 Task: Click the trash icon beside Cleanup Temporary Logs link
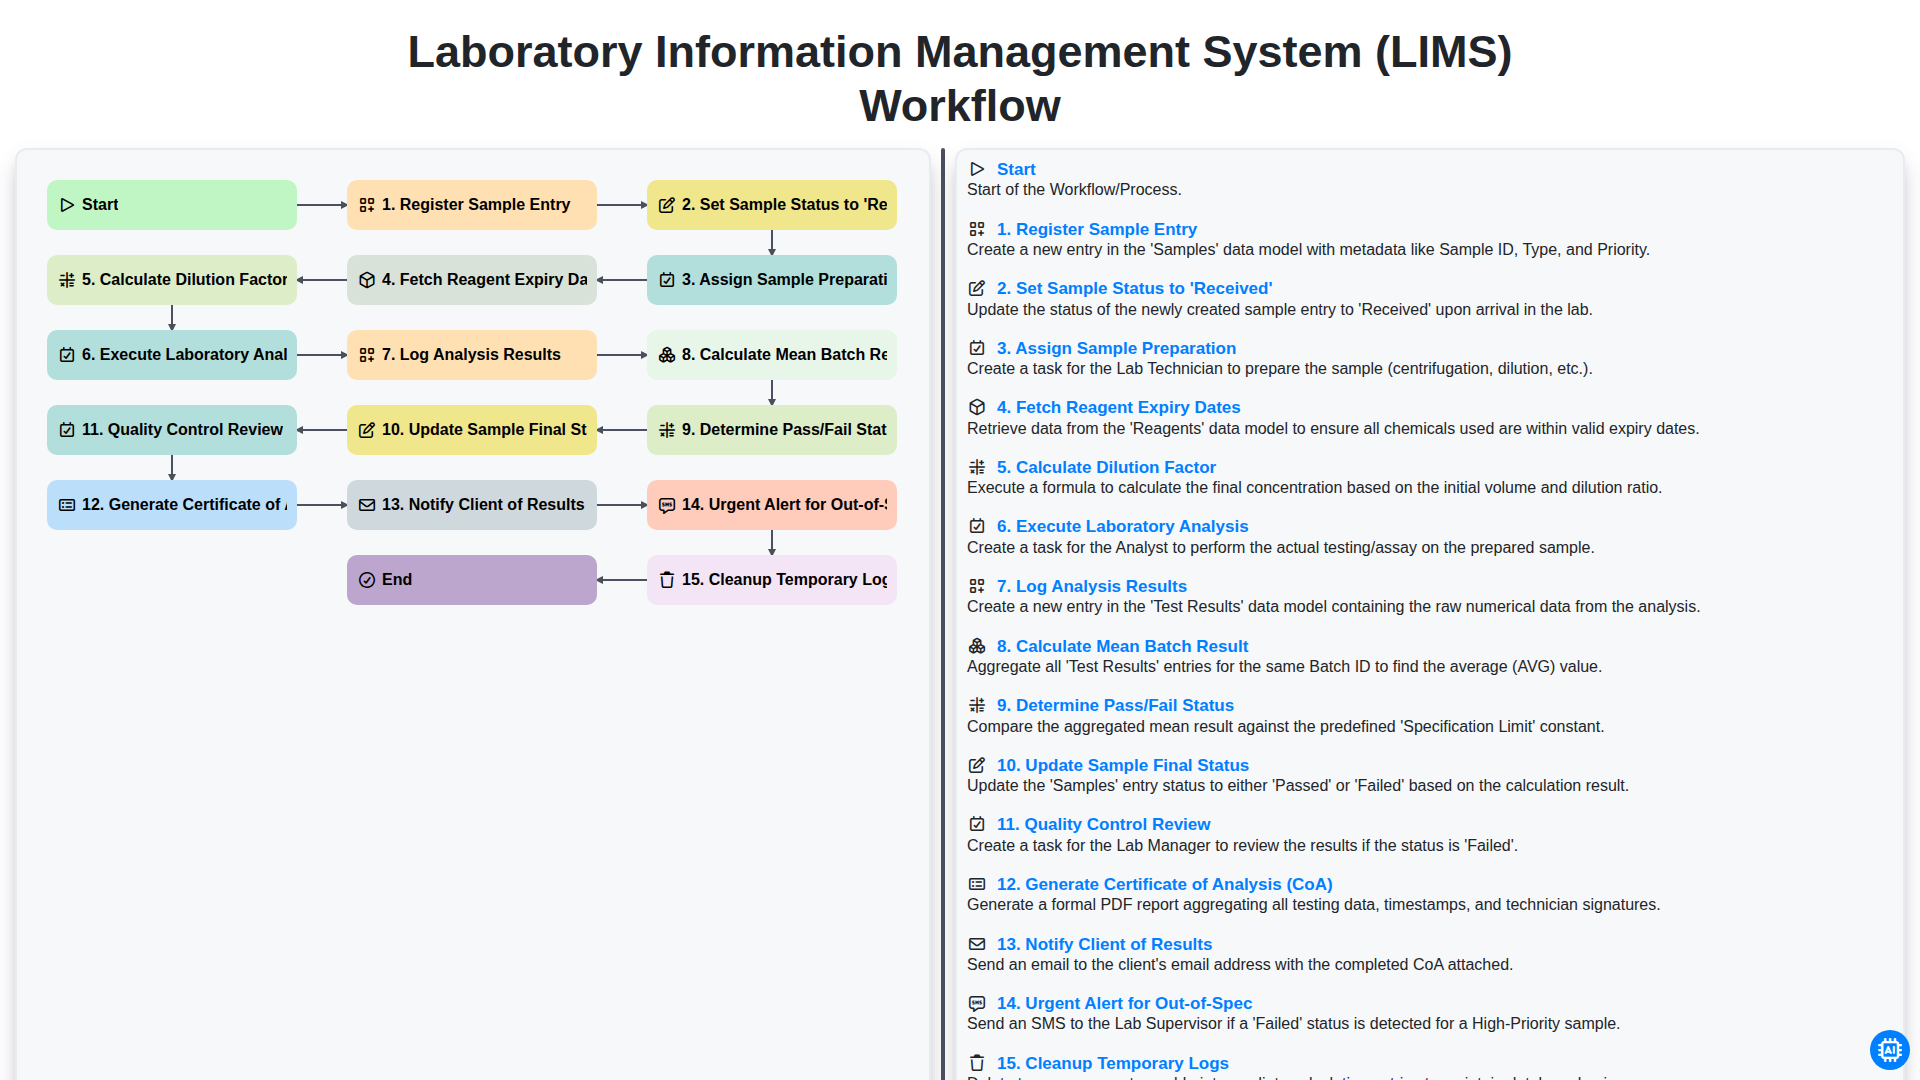click(x=977, y=1064)
